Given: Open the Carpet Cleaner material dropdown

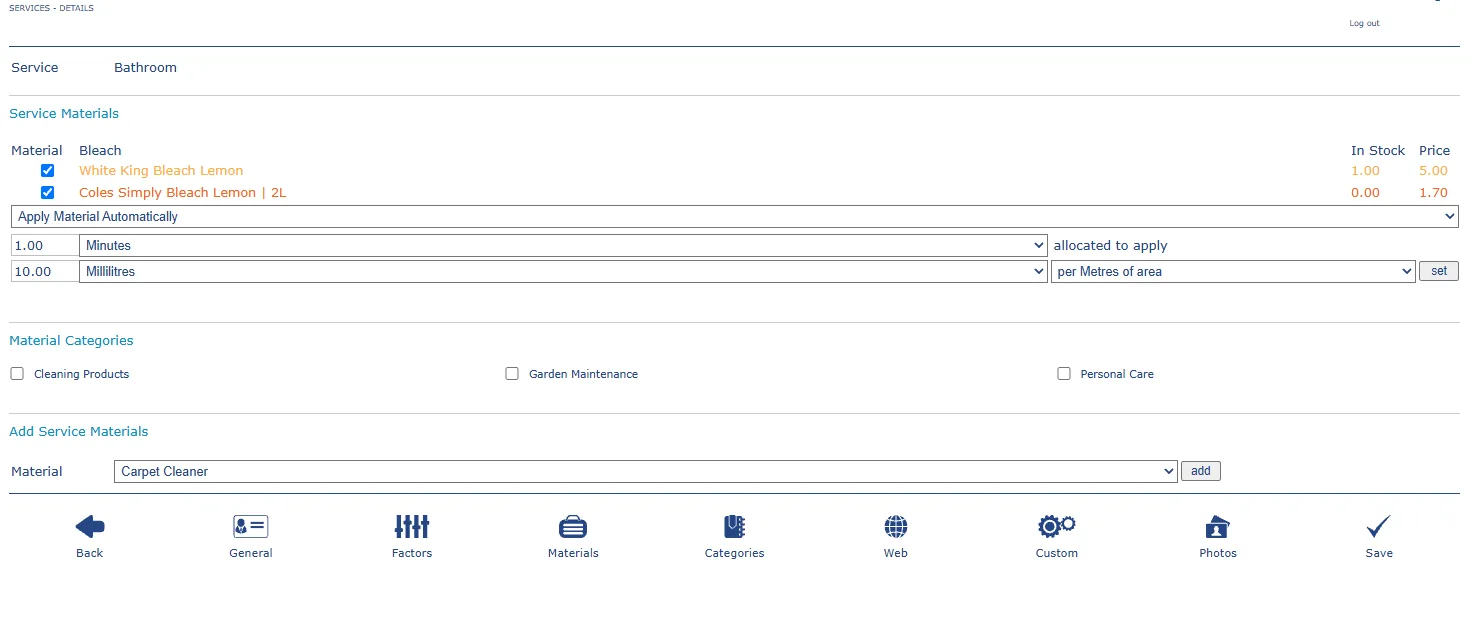Looking at the screenshot, I should tap(646, 472).
